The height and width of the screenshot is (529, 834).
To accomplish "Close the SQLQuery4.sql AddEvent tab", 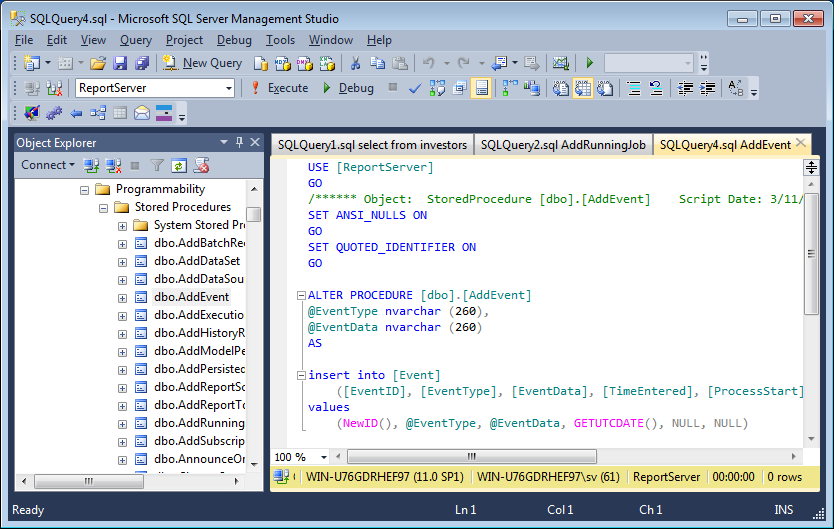I will (x=800, y=142).
